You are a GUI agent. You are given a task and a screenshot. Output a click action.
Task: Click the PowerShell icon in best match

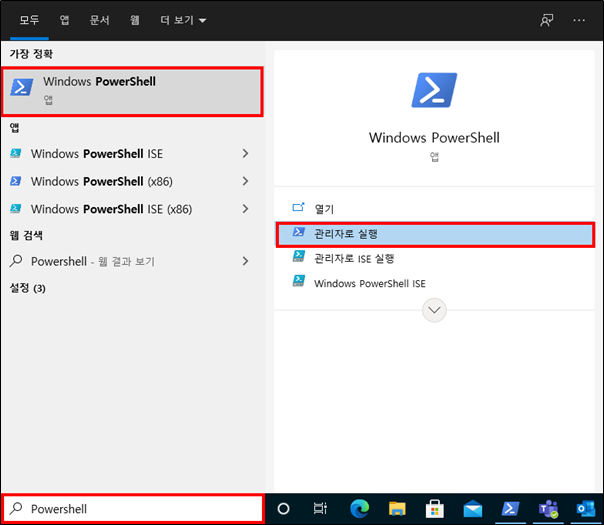(22, 87)
